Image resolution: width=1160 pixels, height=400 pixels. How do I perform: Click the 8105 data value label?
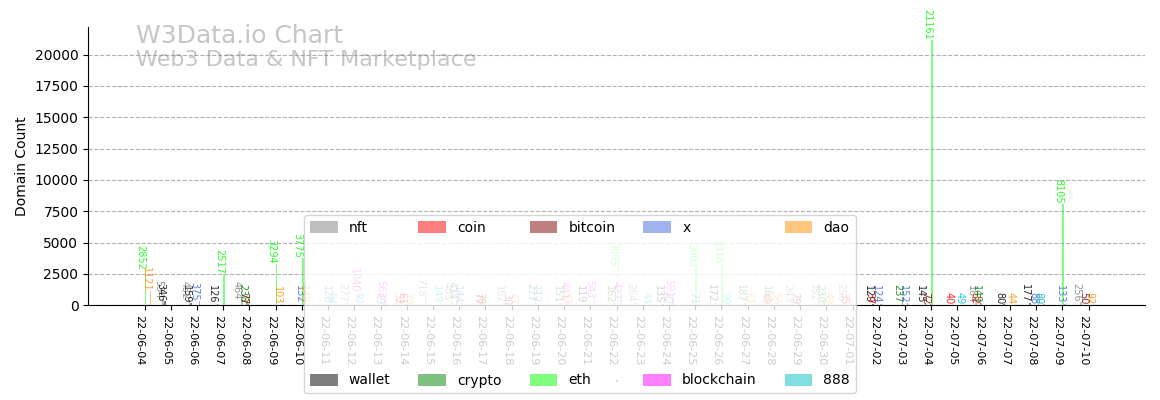pyautogui.click(x=1060, y=192)
